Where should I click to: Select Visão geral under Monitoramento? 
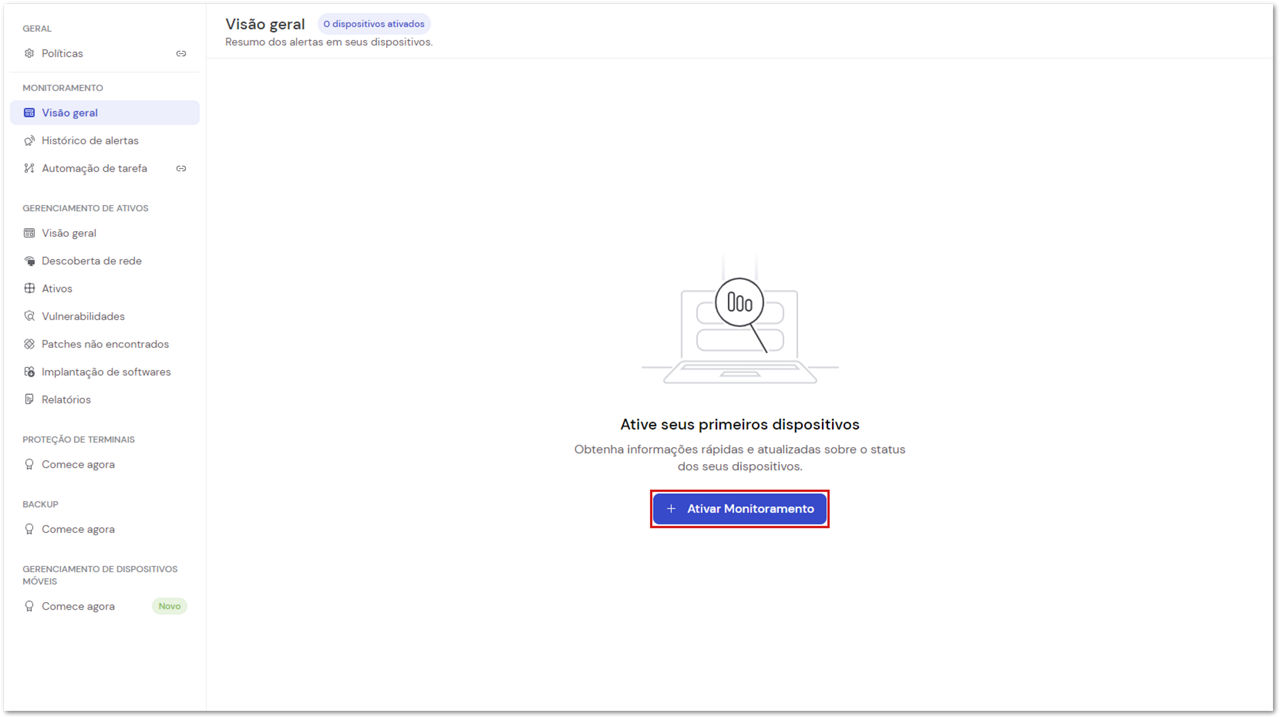[105, 113]
